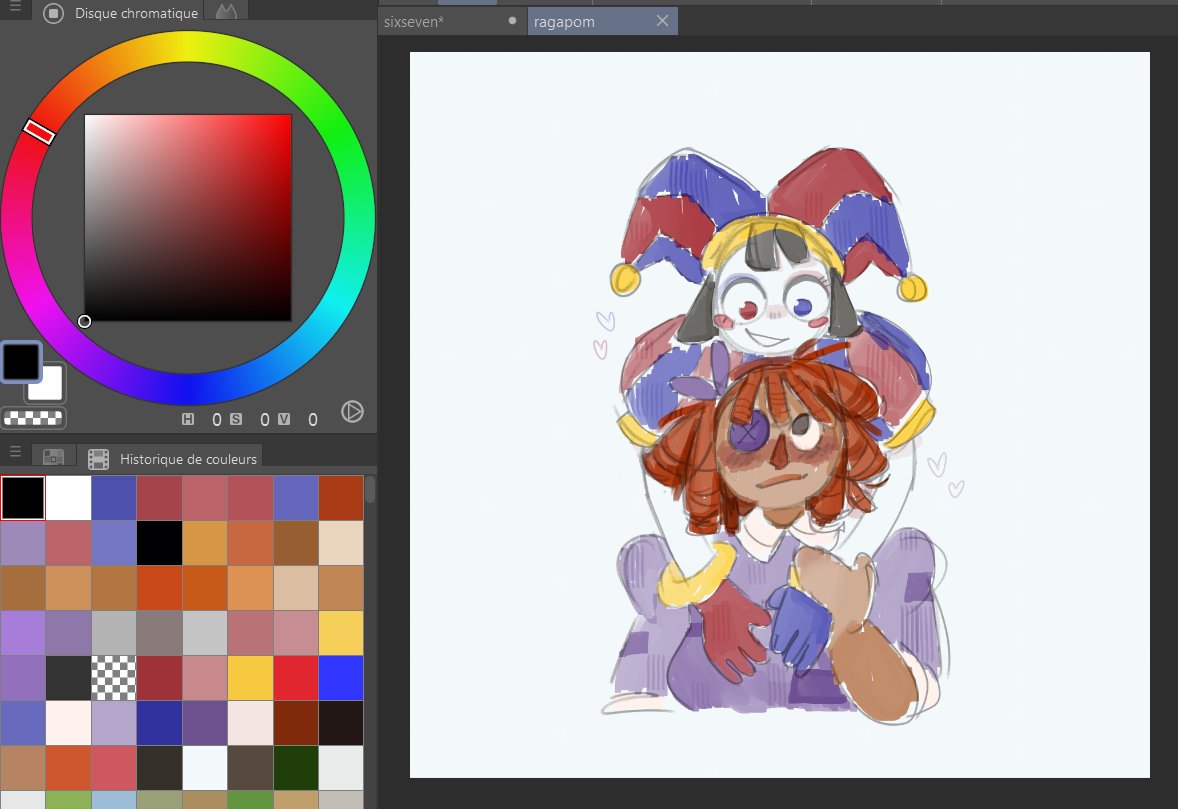Select the Historique de couleurs tab

[x=173, y=458]
